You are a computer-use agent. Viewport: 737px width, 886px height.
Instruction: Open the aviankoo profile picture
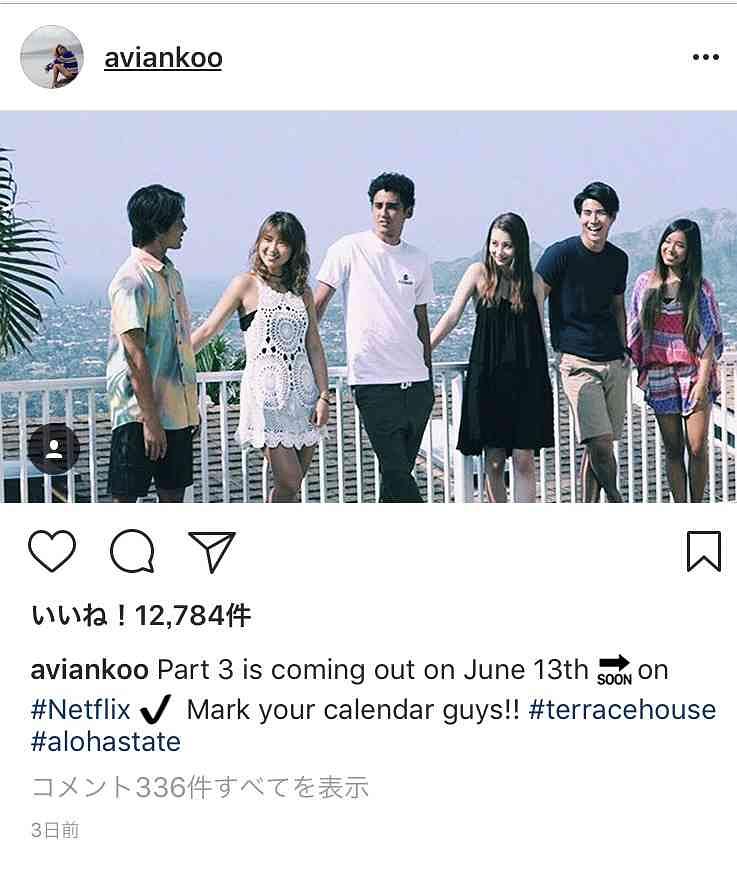[x=52, y=57]
